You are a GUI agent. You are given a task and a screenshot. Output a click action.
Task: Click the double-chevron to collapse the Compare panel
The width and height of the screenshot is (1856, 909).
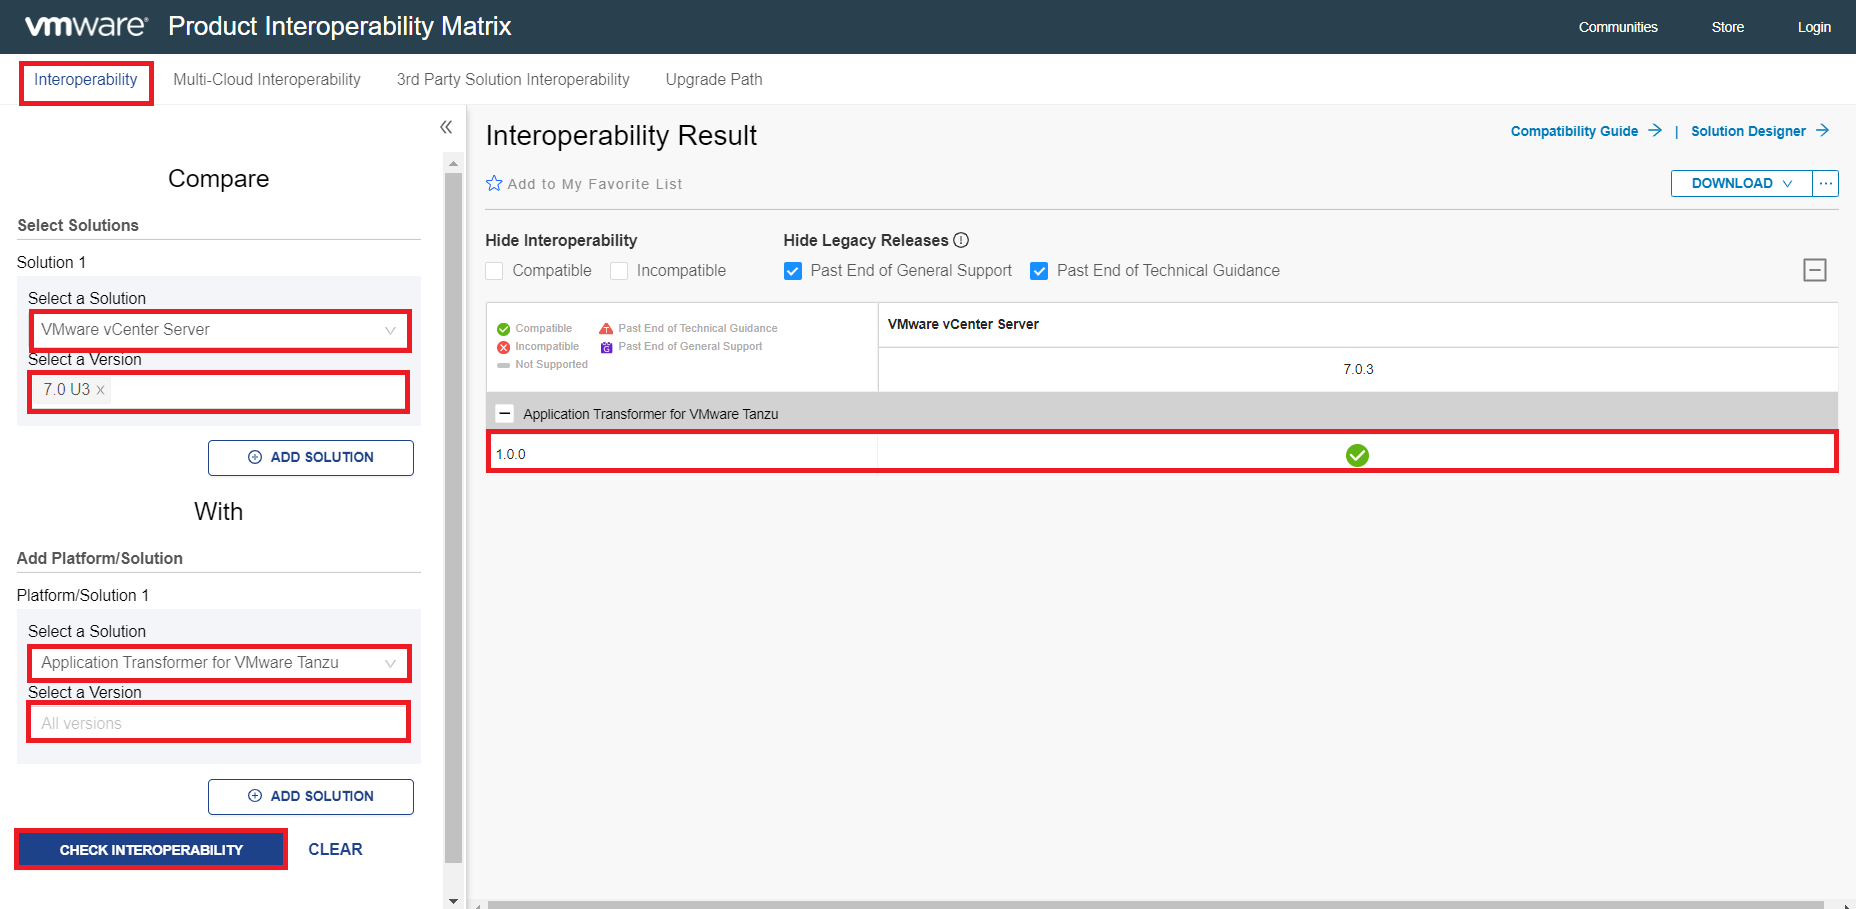click(446, 127)
